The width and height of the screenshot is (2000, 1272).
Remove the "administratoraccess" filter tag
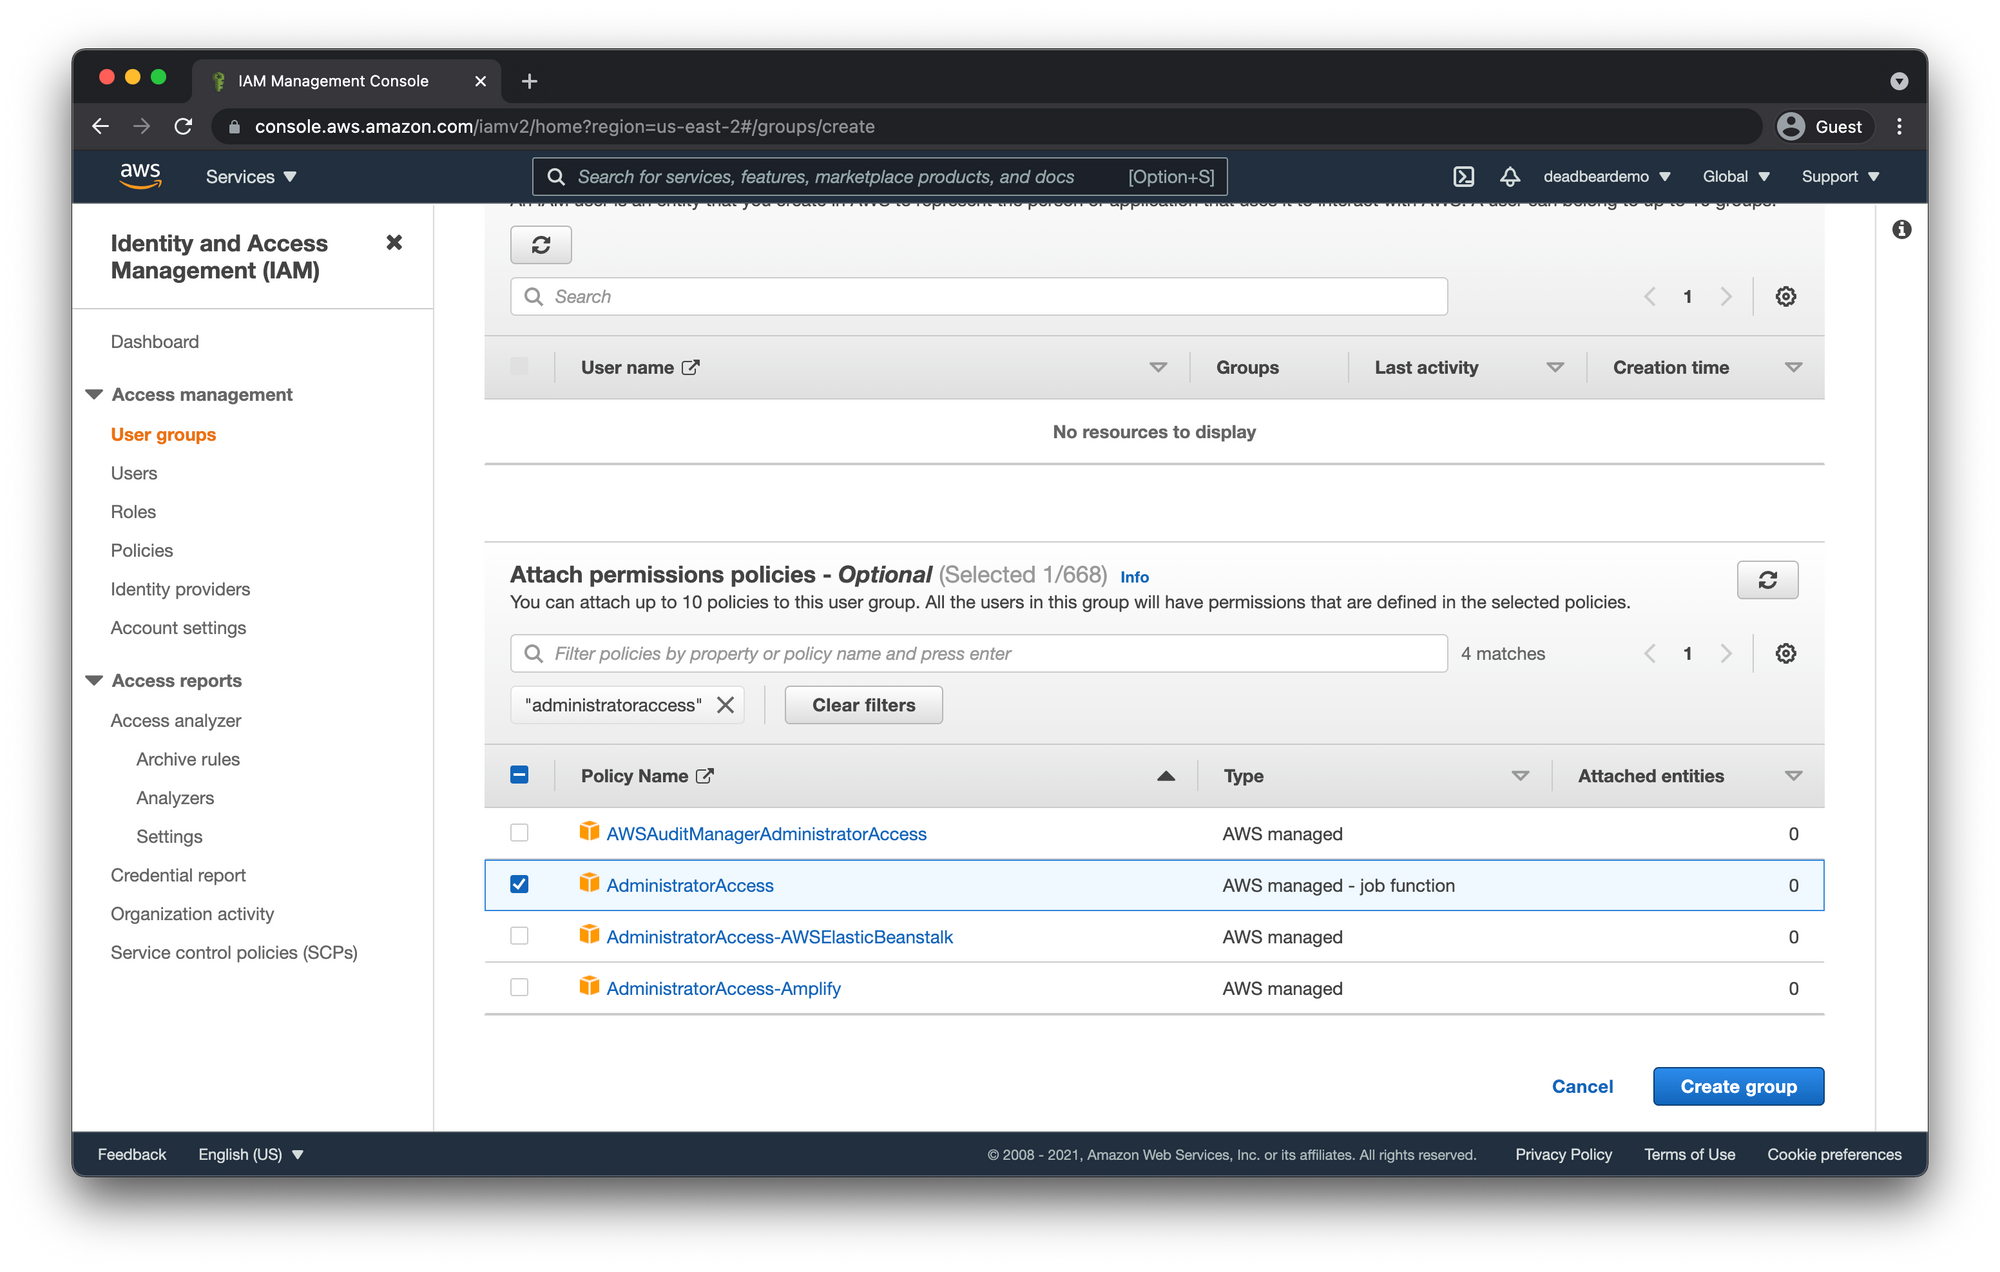coord(725,705)
